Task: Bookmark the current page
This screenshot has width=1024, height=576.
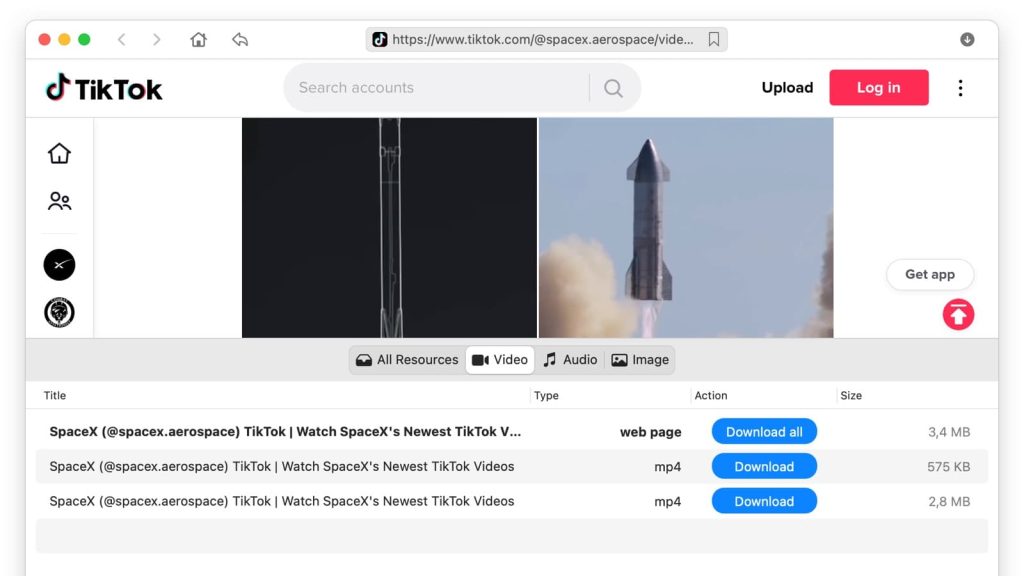Action: 714,40
